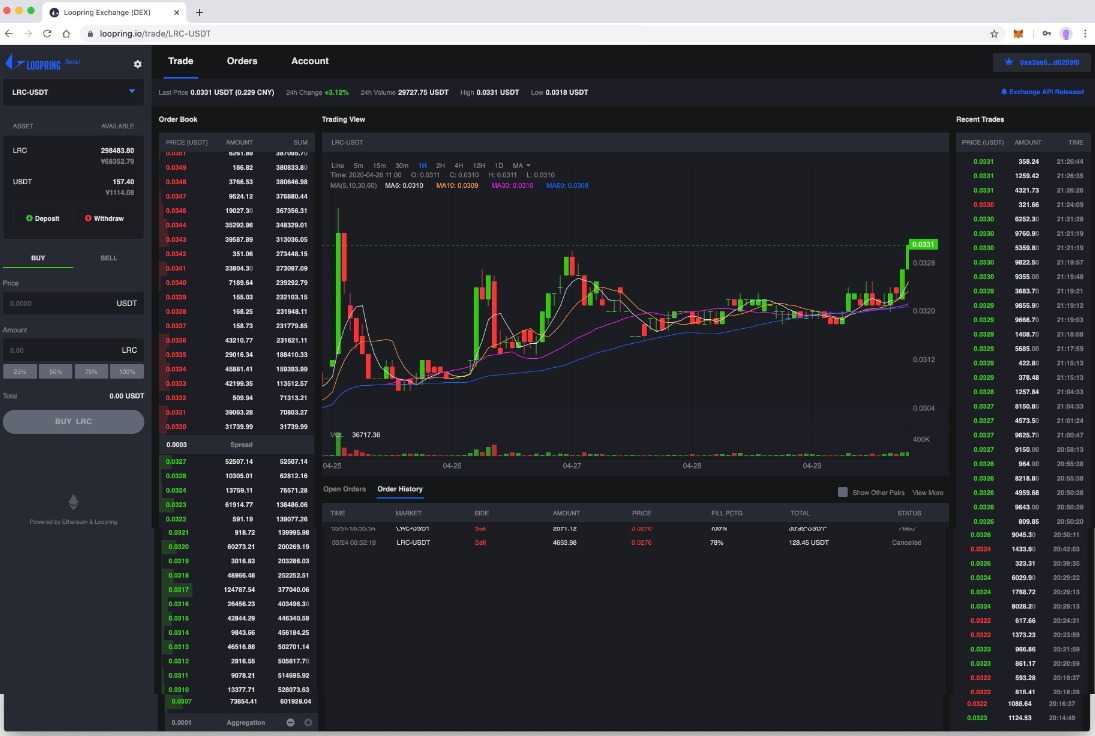Switch to the Account tab
This screenshot has width=1095, height=736.
pyautogui.click(x=310, y=61)
